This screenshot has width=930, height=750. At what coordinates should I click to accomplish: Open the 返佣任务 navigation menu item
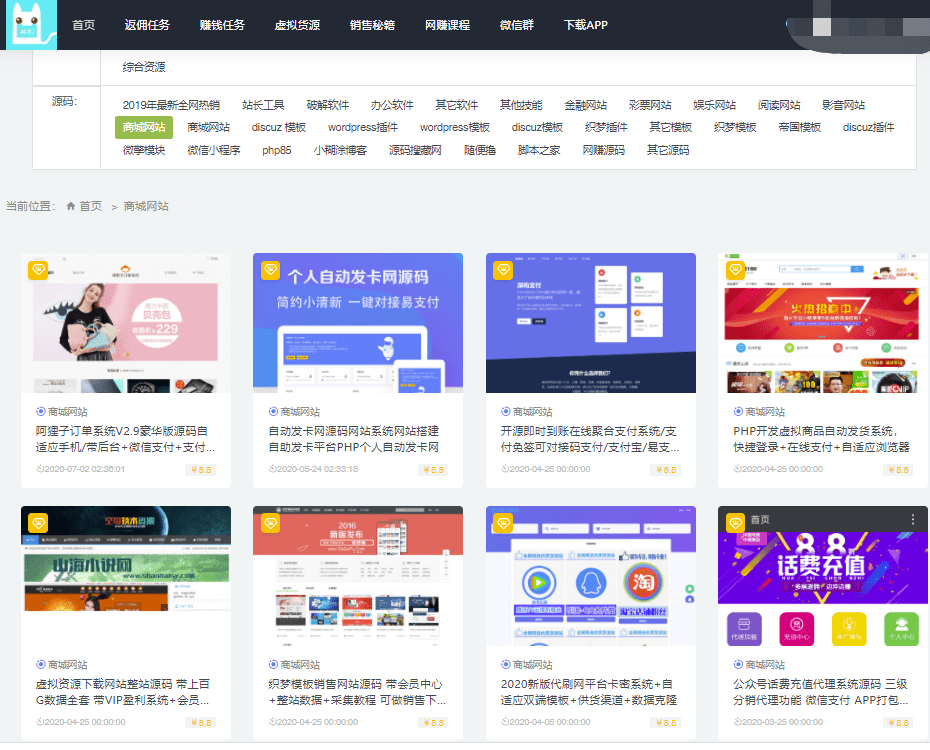(147, 25)
